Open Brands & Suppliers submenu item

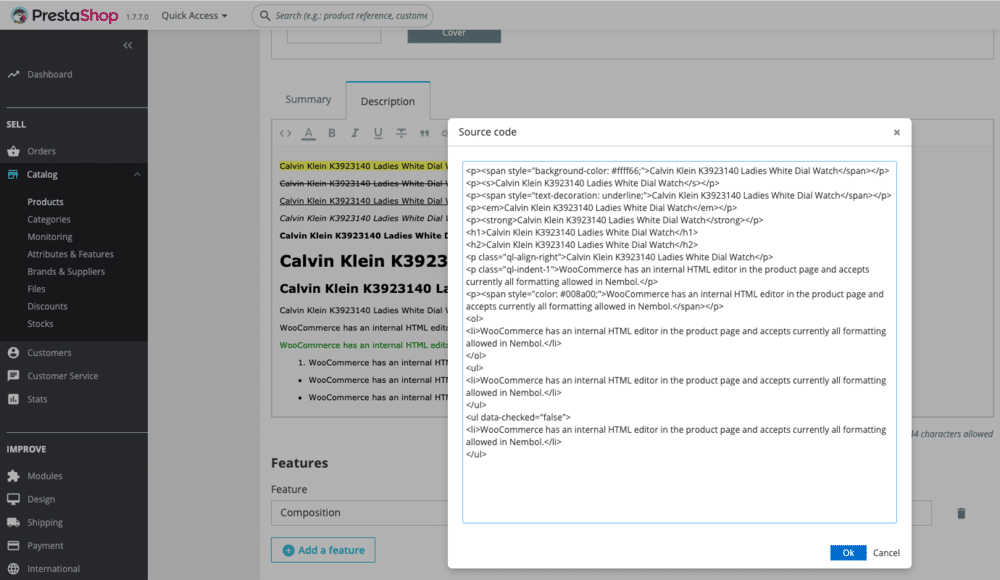pos(66,271)
